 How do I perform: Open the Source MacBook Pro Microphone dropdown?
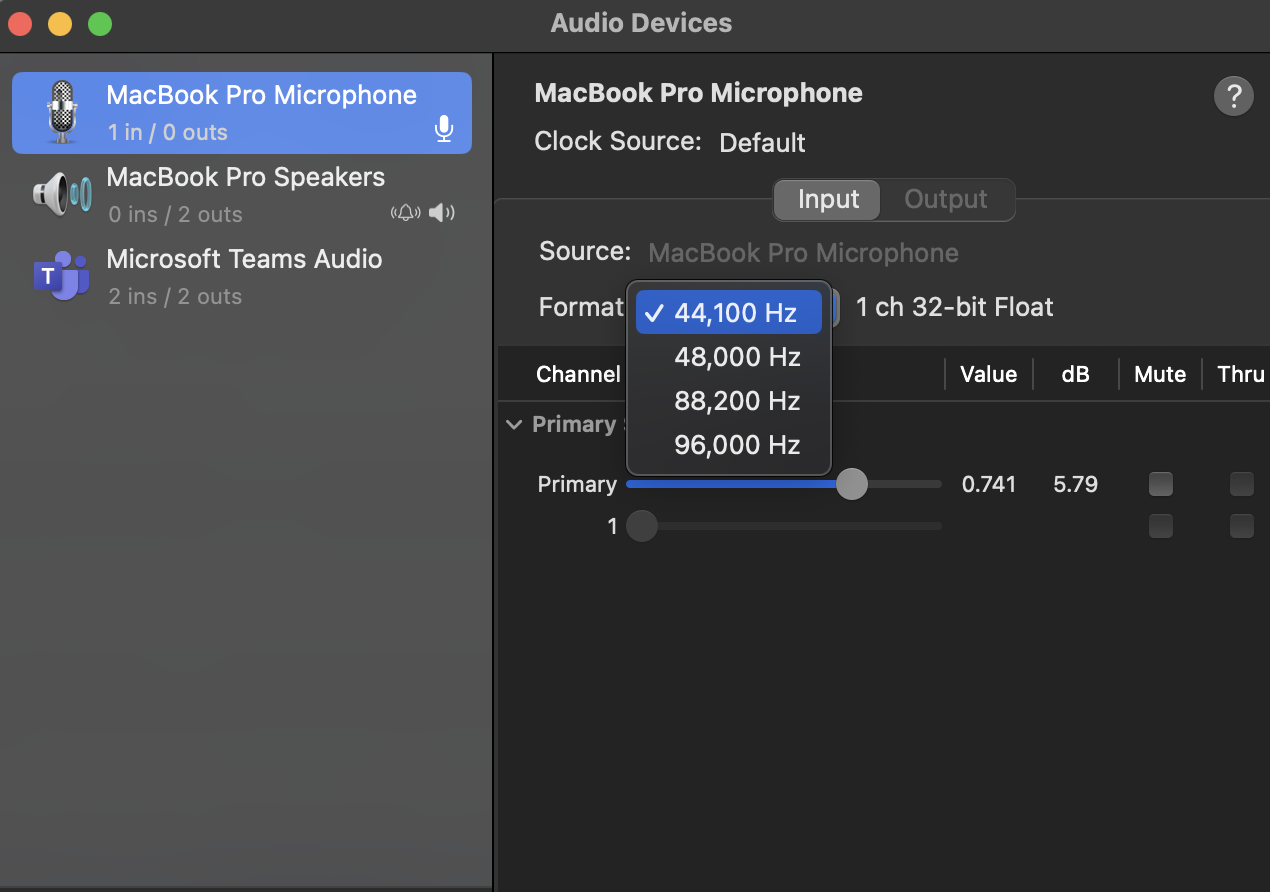click(x=803, y=253)
